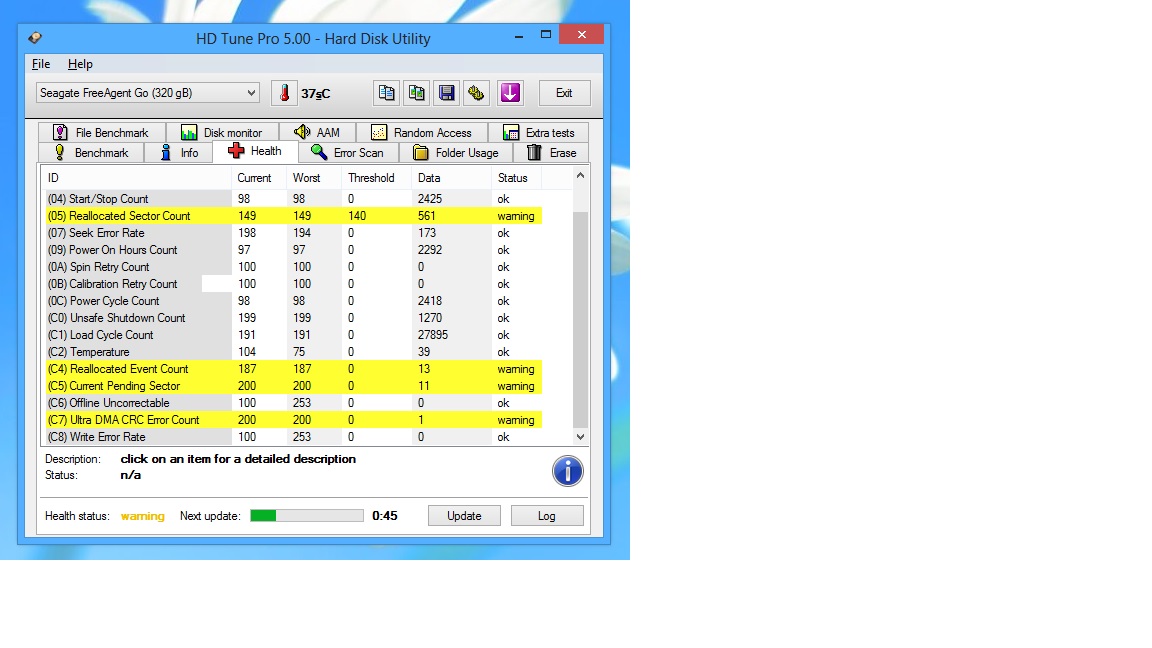Click the save screenshot floppy icon
The height and width of the screenshot is (648, 1152).
tap(446, 93)
